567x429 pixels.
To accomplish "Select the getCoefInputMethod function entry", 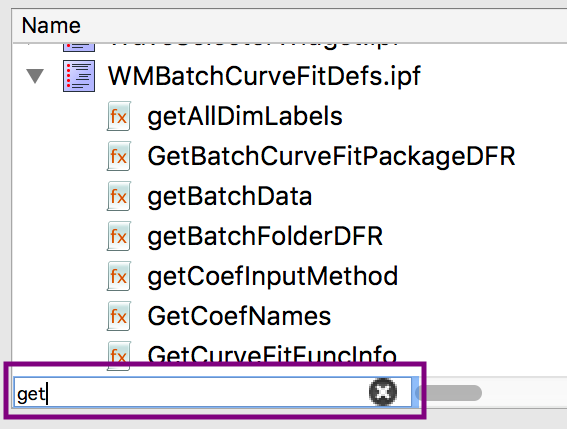I will (x=273, y=276).
